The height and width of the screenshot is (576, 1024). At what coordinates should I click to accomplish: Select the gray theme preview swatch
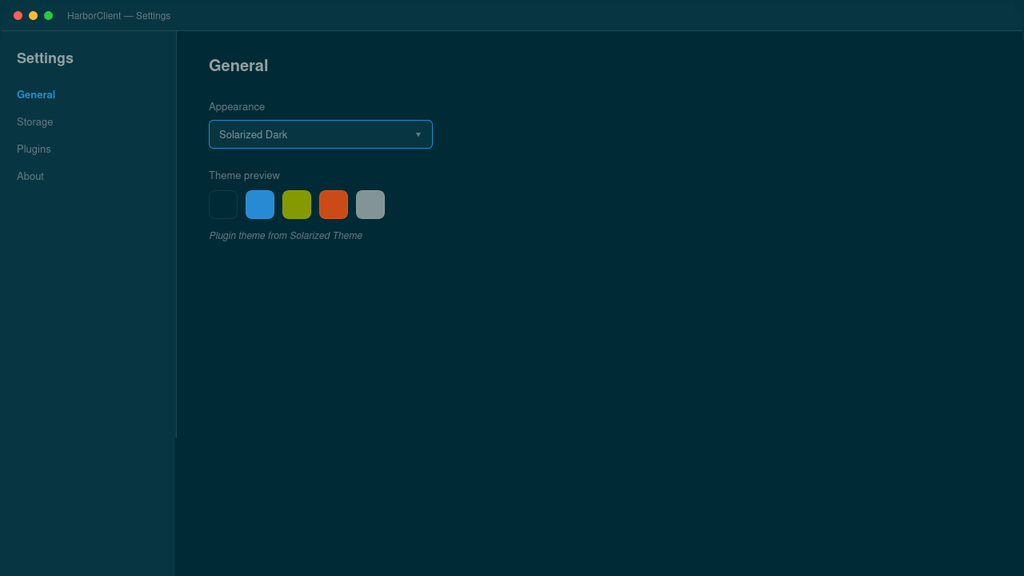click(x=370, y=204)
